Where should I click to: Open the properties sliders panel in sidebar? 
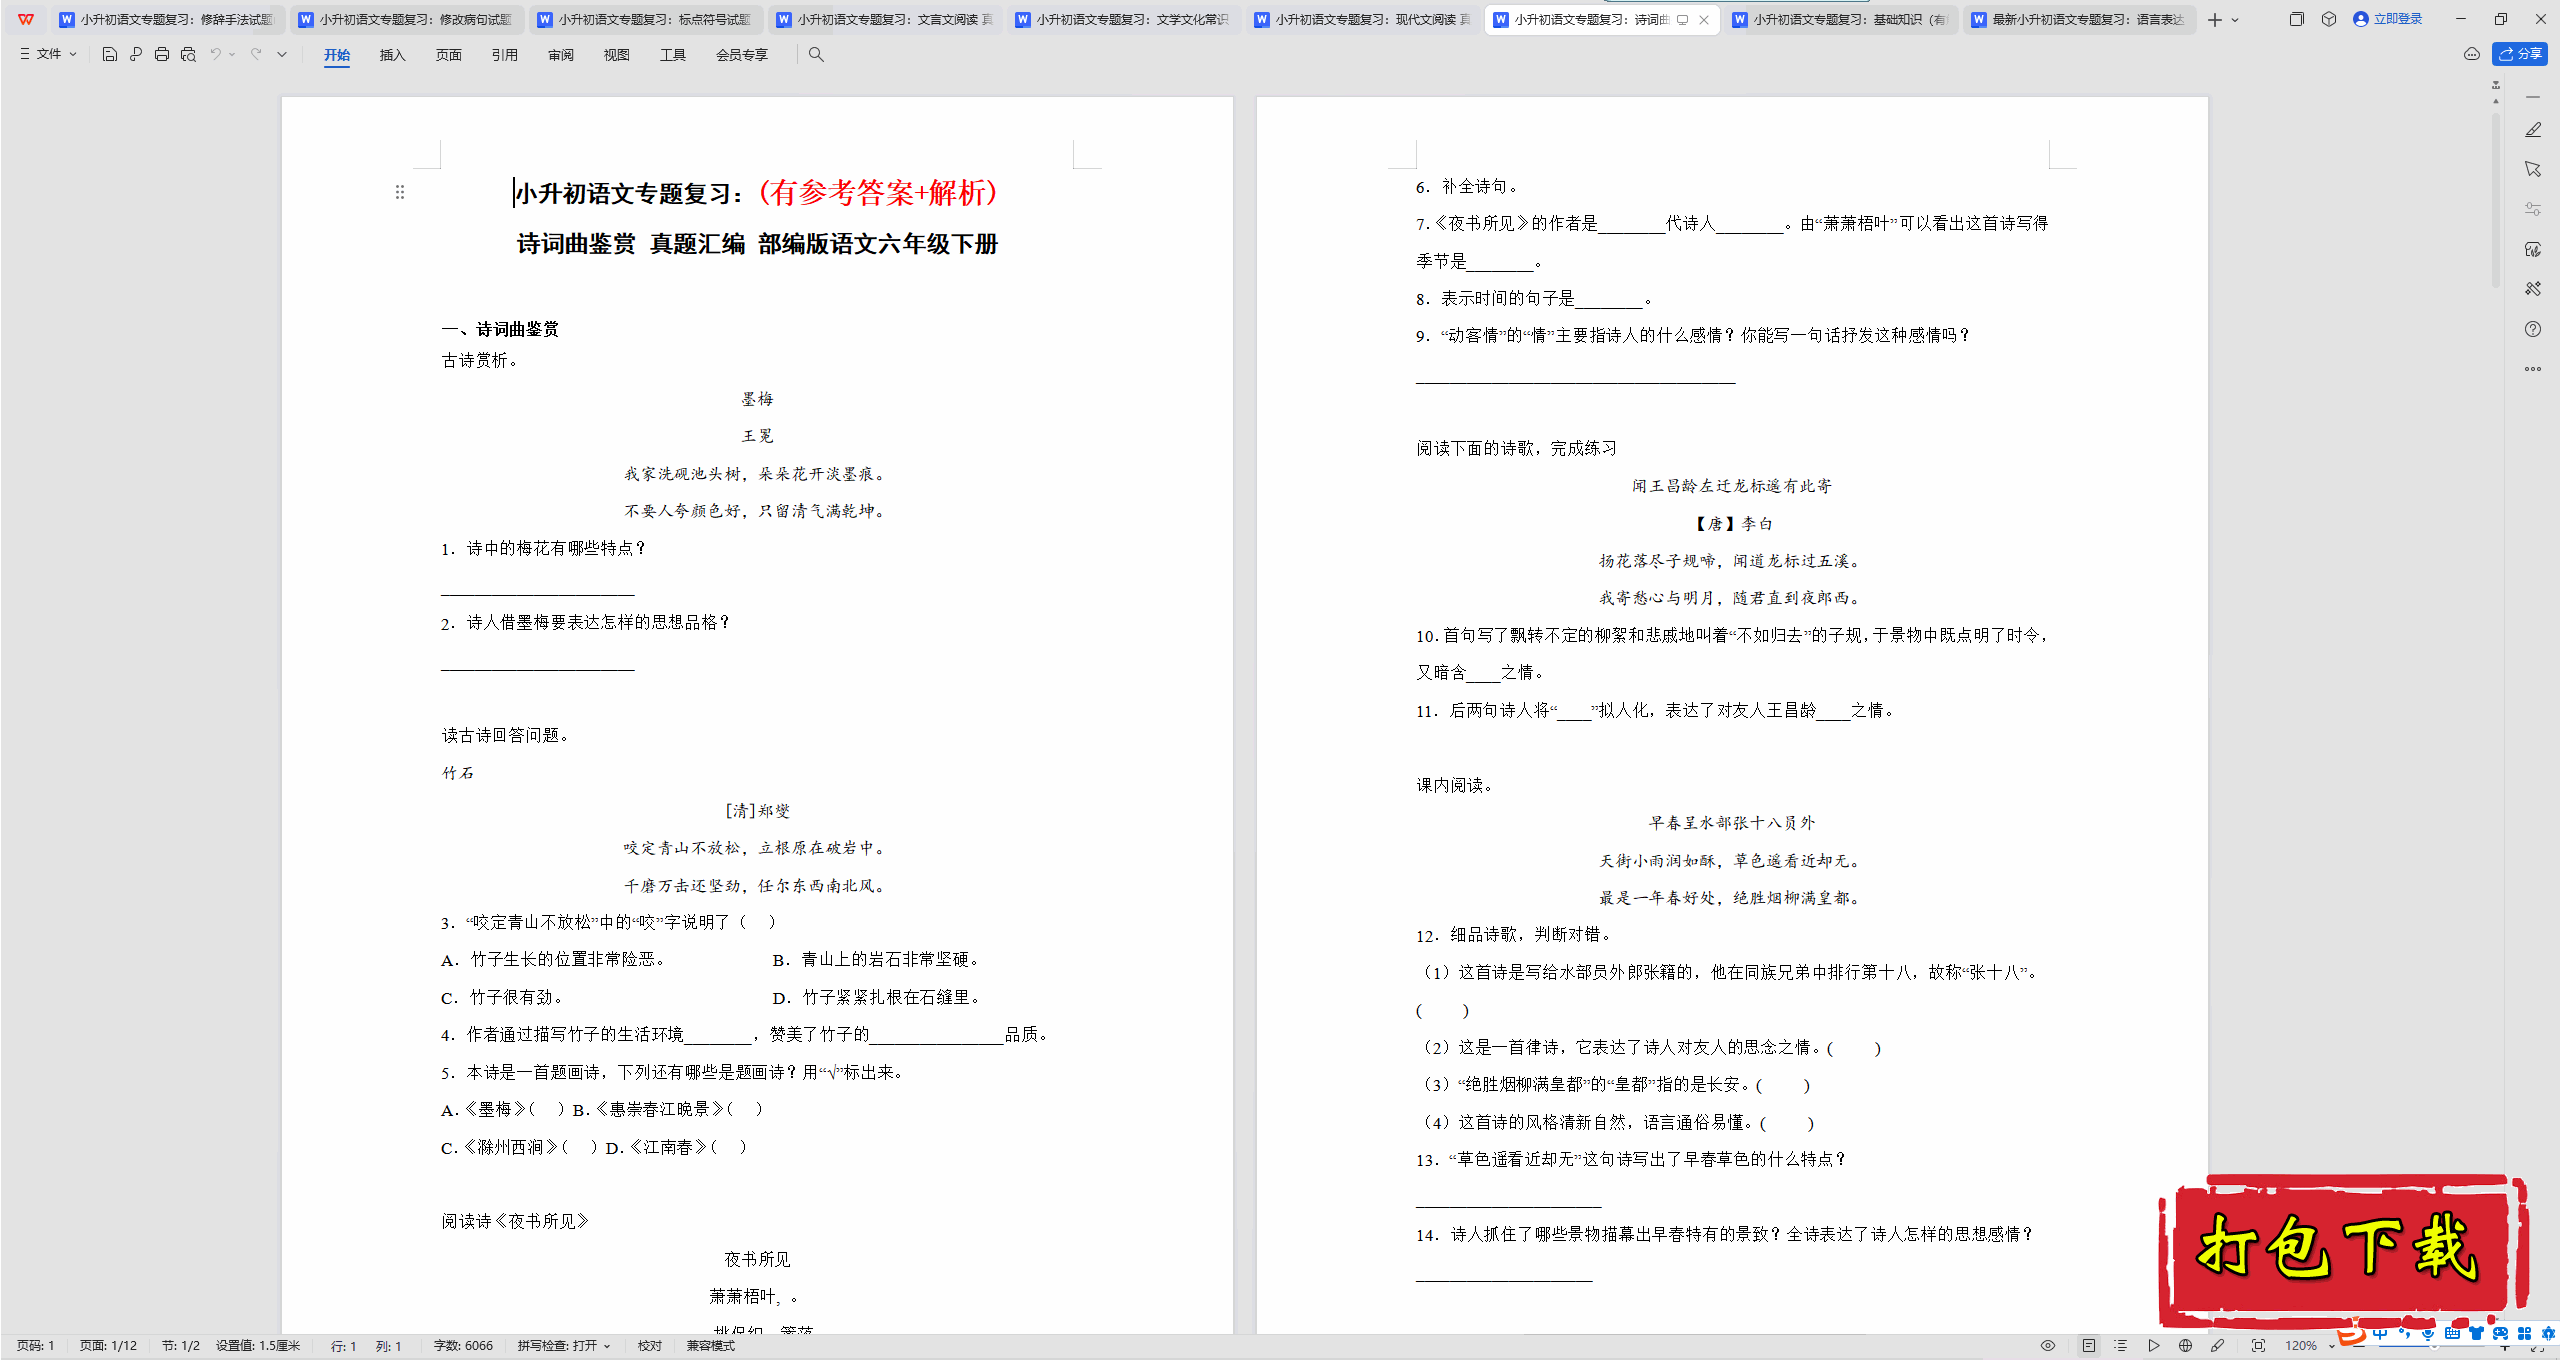pyautogui.click(x=2533, y=209)
